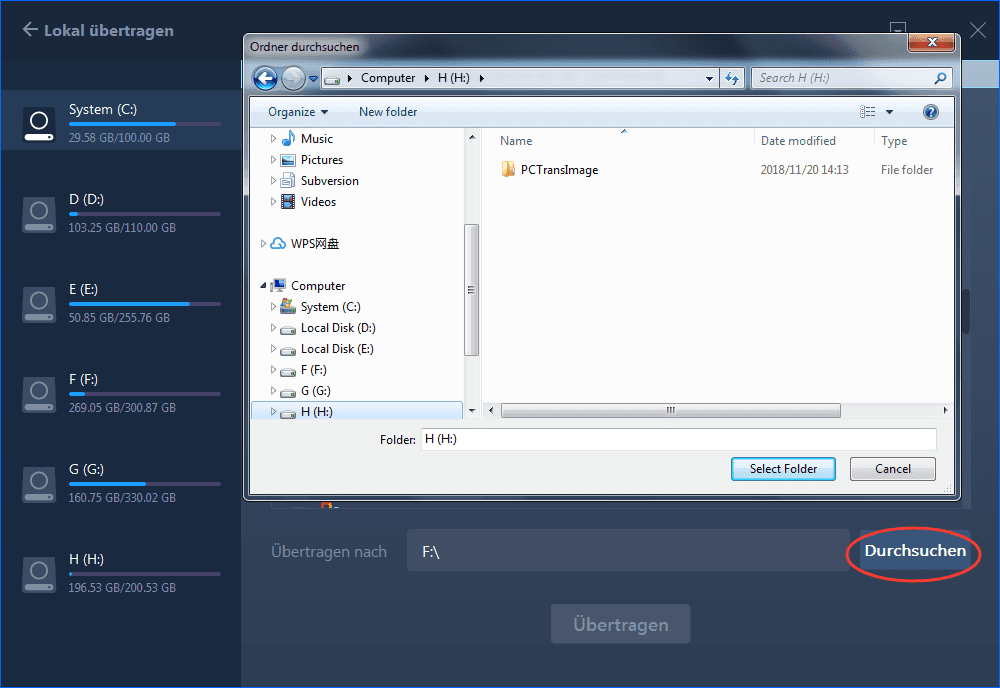Click the Durchsuchen button

pyautogui.click(x=915, y=551)
